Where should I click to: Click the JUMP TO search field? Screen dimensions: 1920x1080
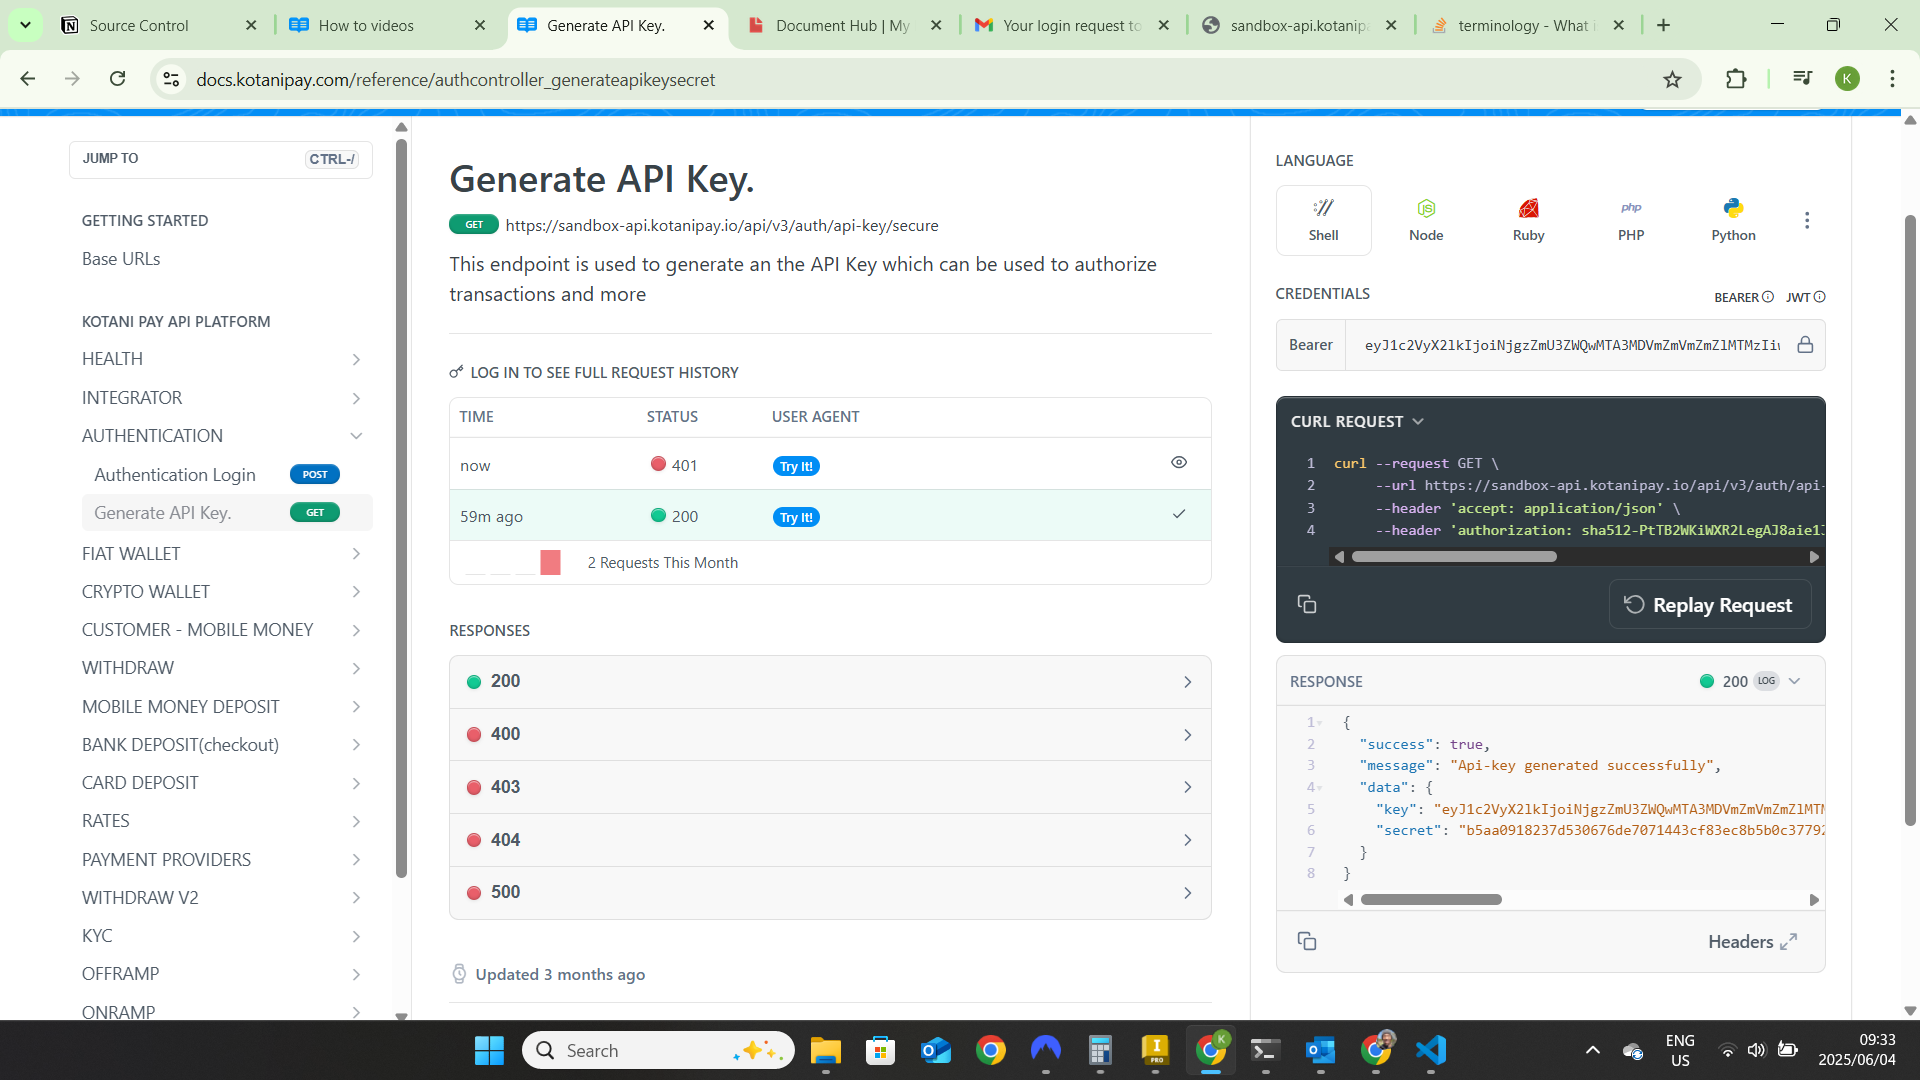tap(220, 159)
